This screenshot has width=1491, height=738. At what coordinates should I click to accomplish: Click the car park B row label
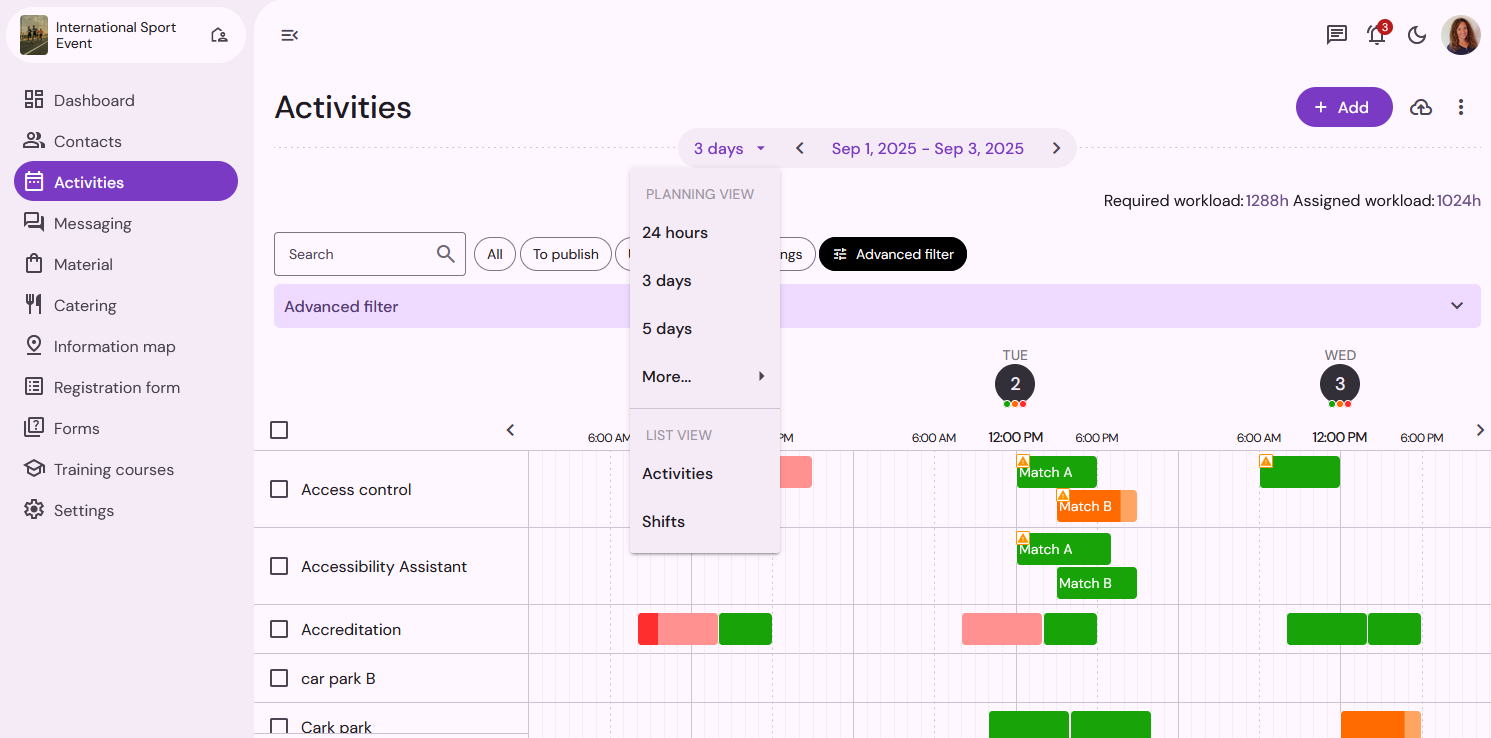point(338,678)
